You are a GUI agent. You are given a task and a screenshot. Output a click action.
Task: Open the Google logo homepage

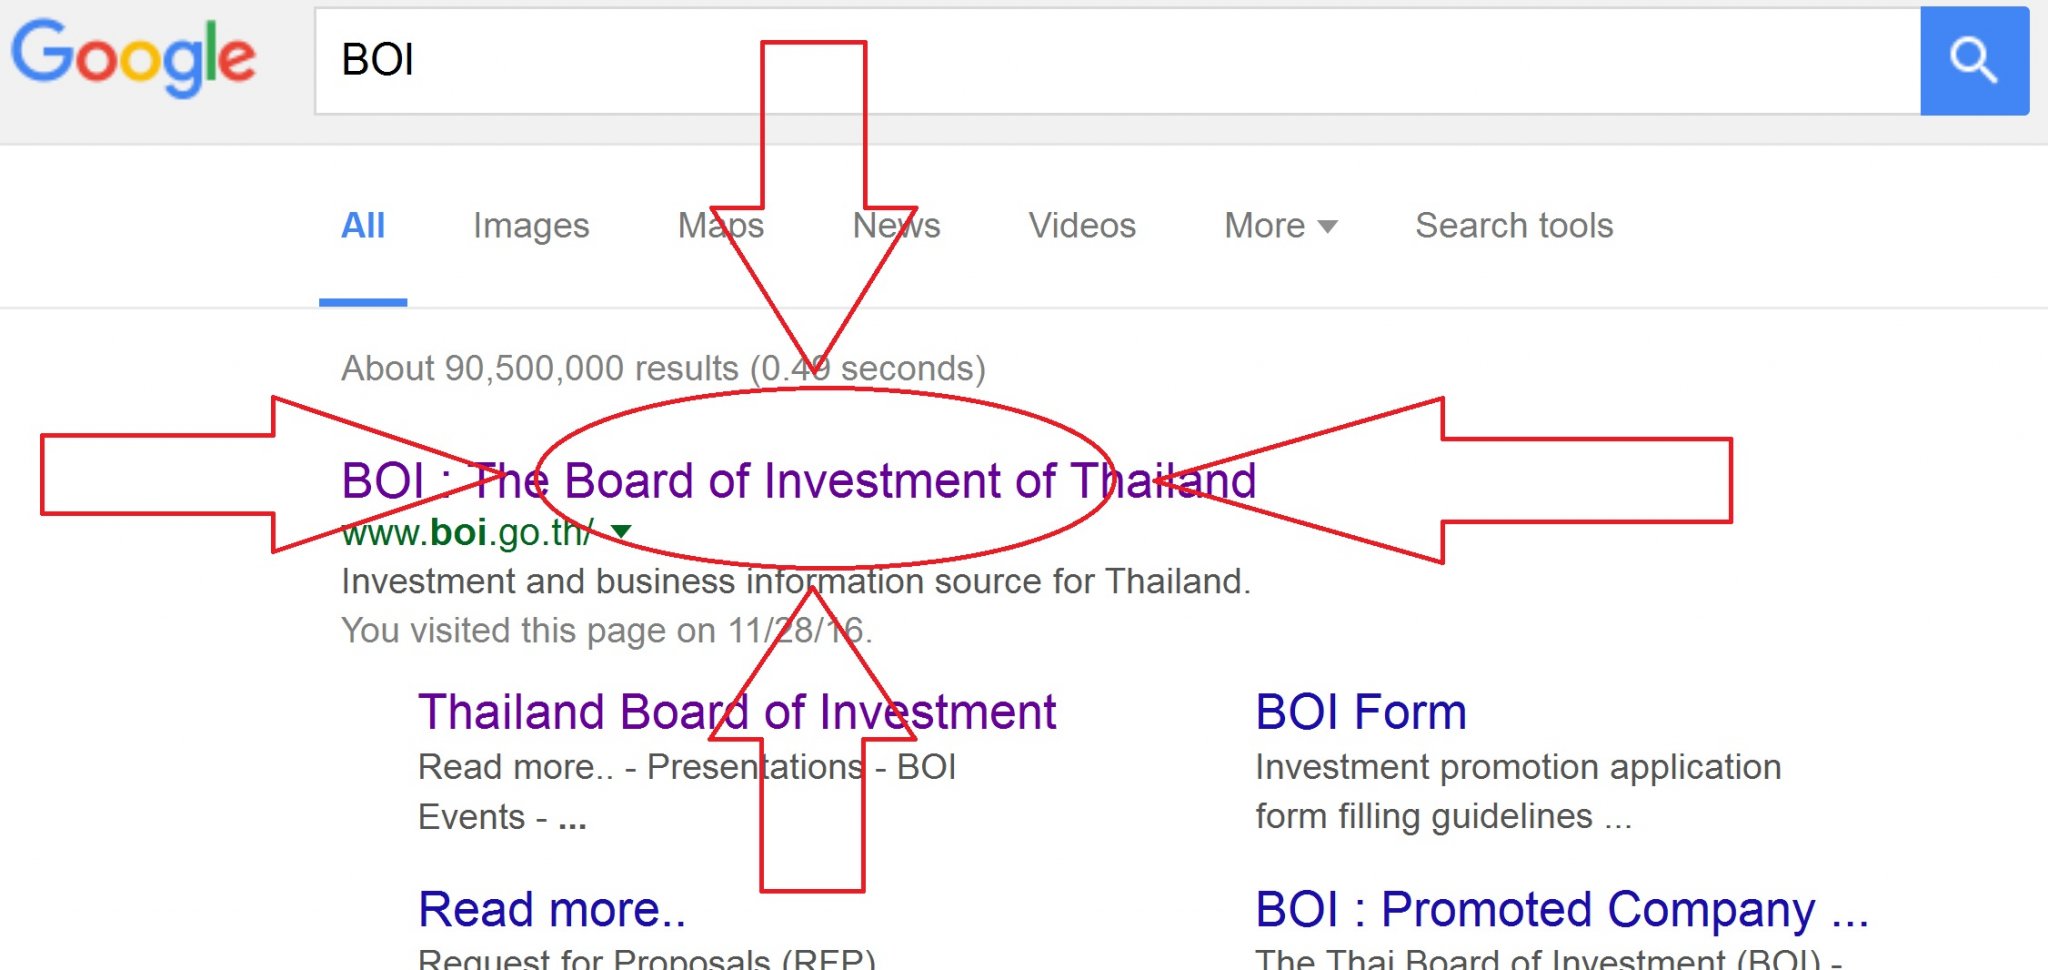point(133,58)
